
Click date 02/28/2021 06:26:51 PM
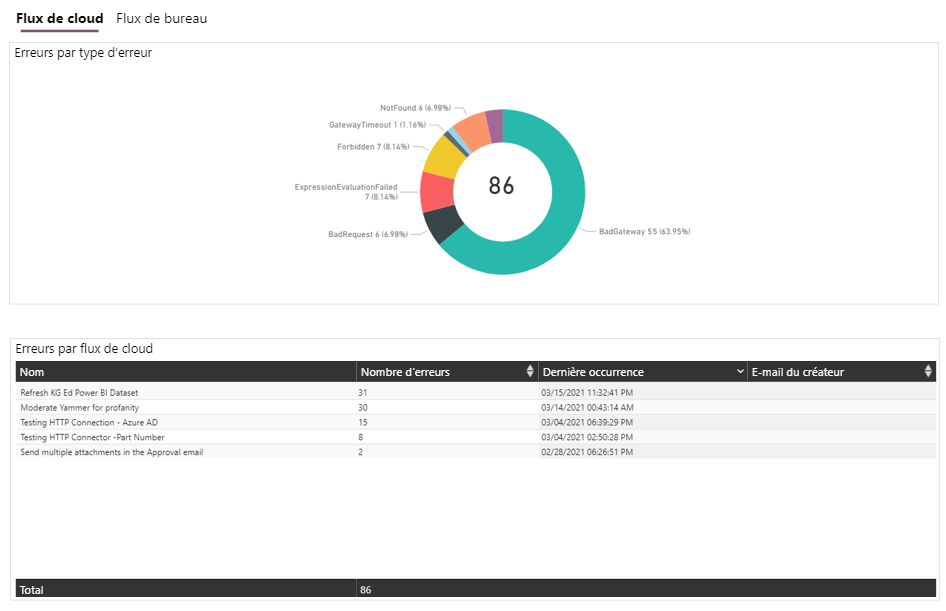tap(587, 452)
